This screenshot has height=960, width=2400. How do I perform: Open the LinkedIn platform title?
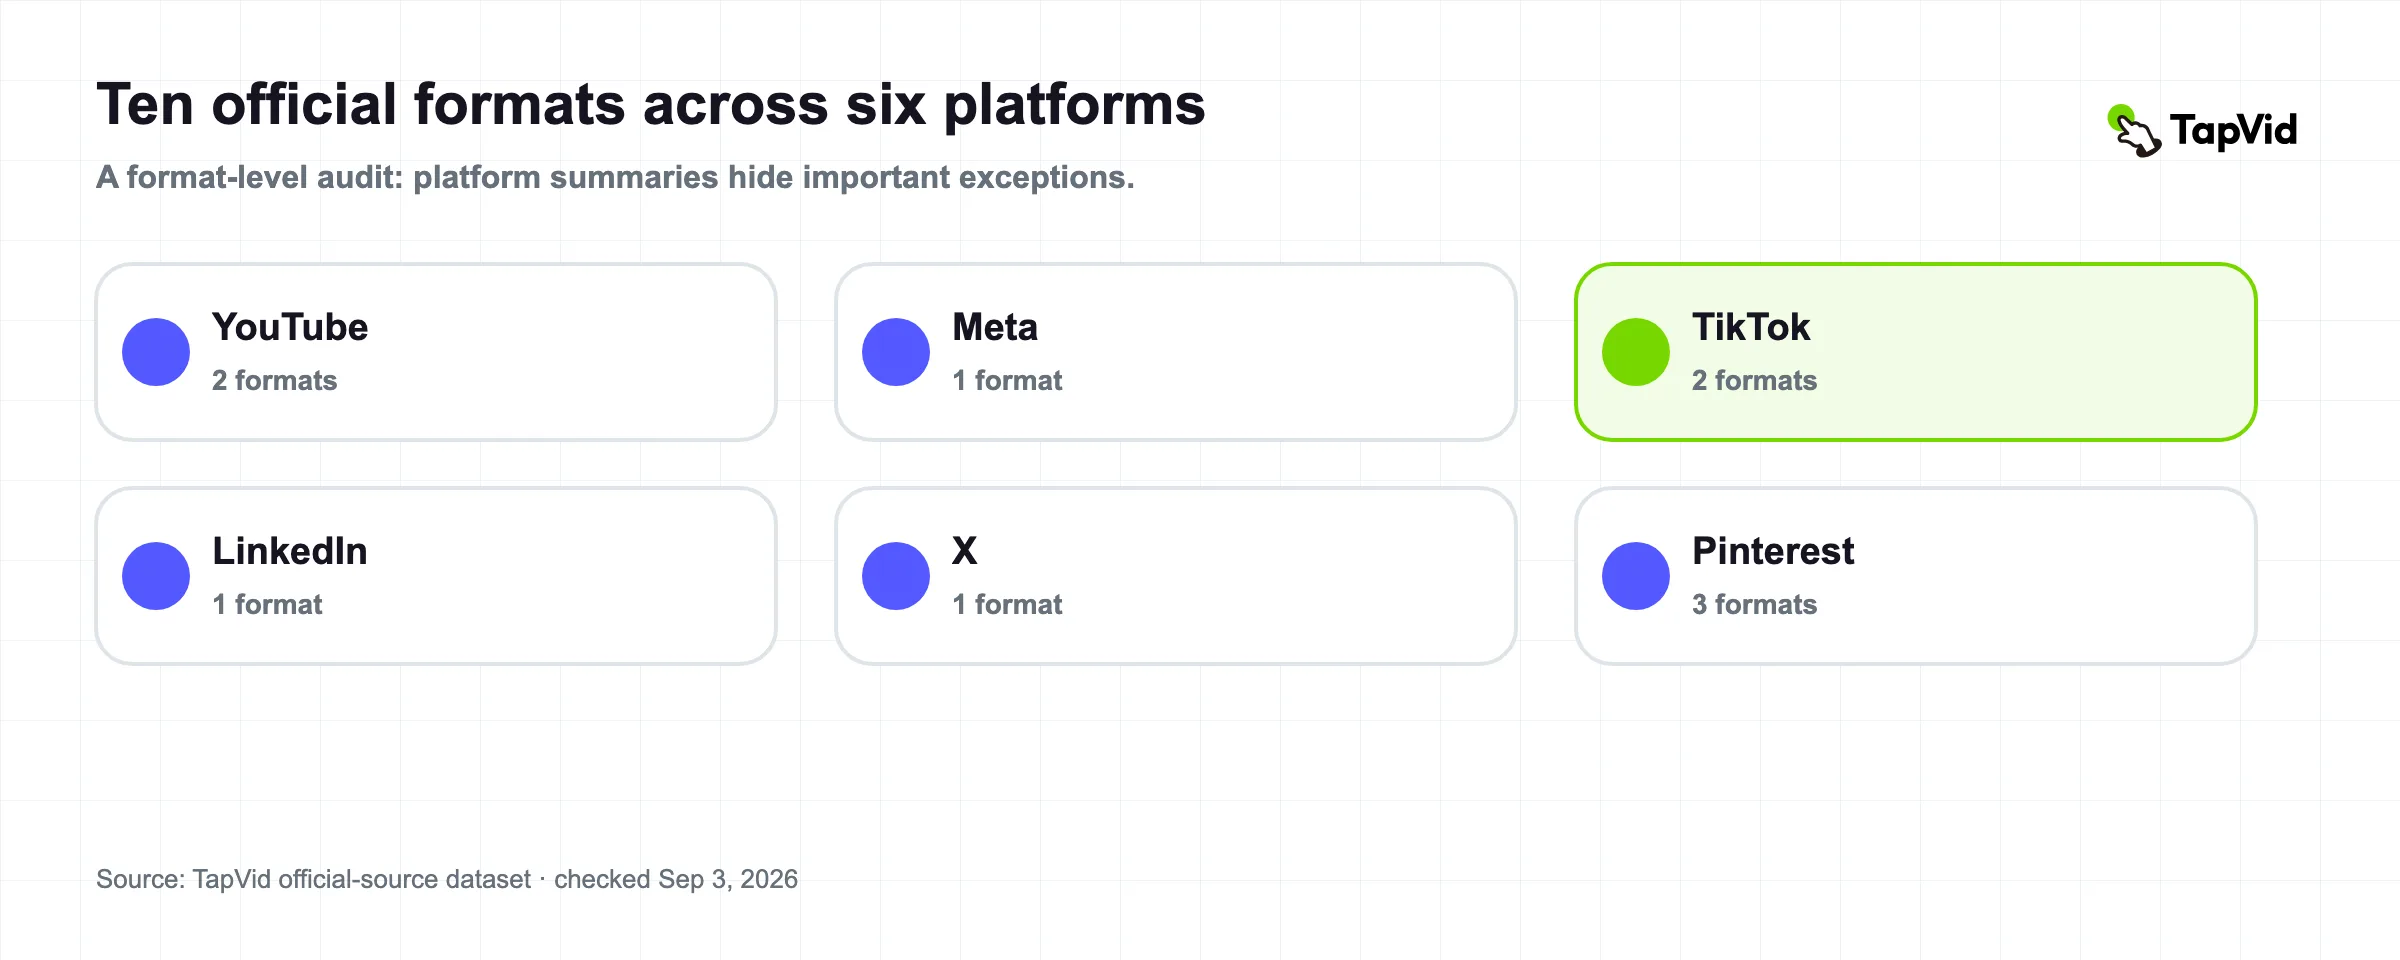tap(290, 551)
